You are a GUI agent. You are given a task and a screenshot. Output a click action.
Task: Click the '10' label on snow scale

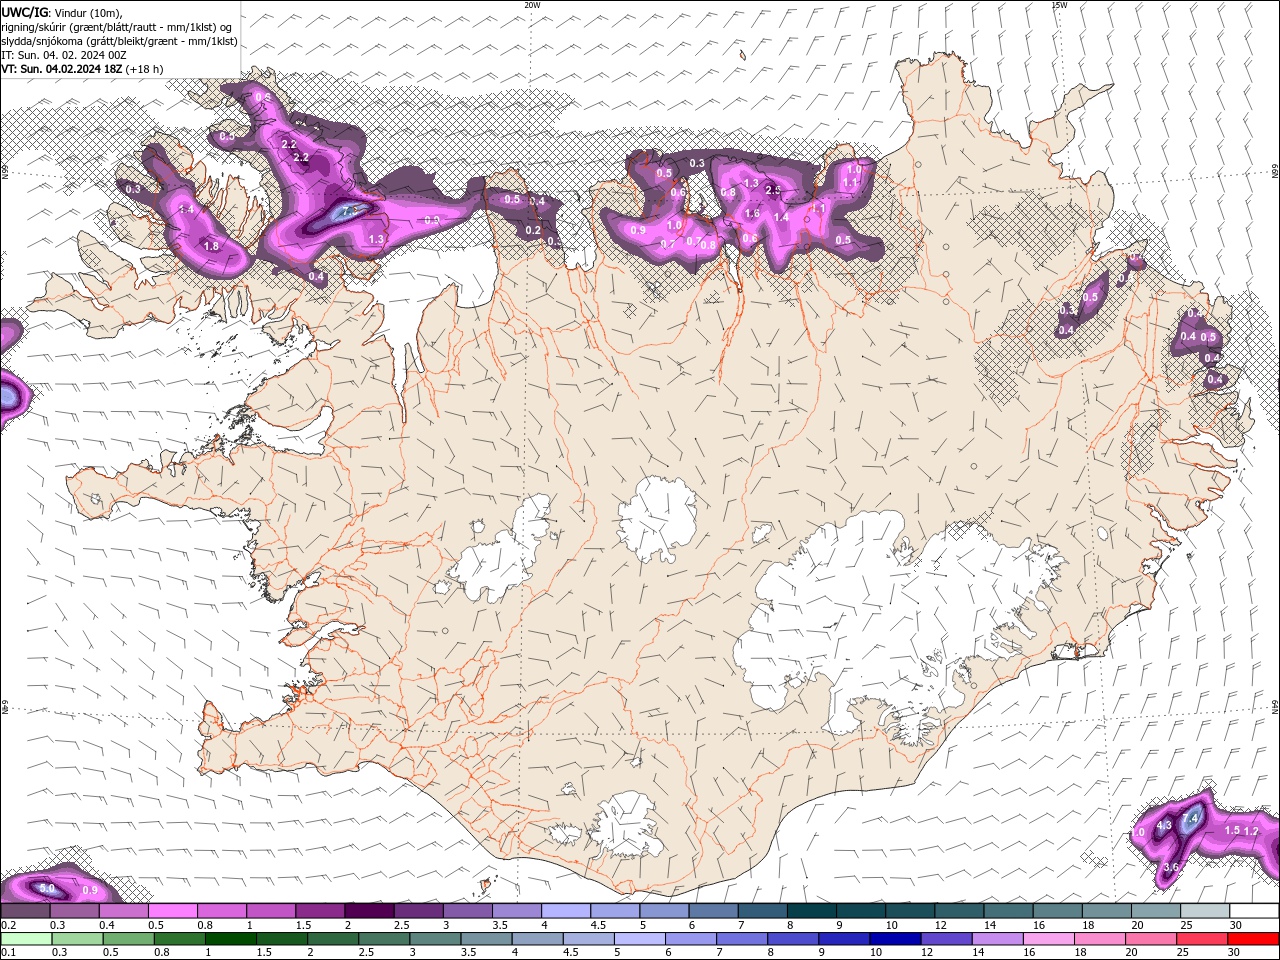[x=891, y=925]
